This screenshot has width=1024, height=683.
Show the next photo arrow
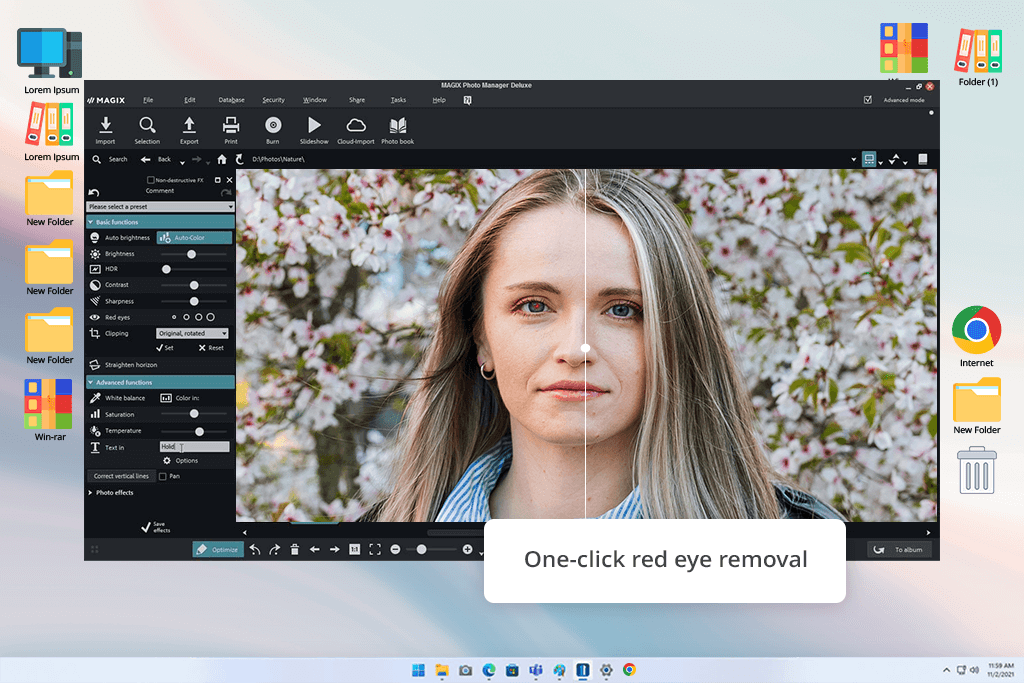coord(334,550)
